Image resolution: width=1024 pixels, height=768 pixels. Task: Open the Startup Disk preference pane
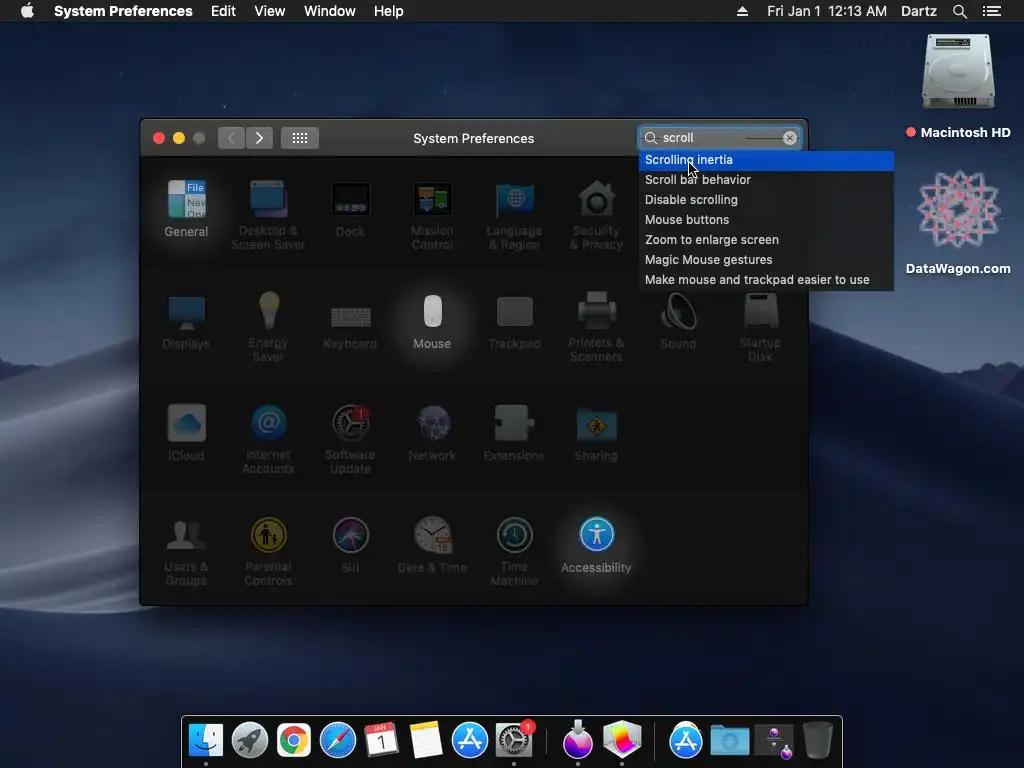[x=760, y=327]
